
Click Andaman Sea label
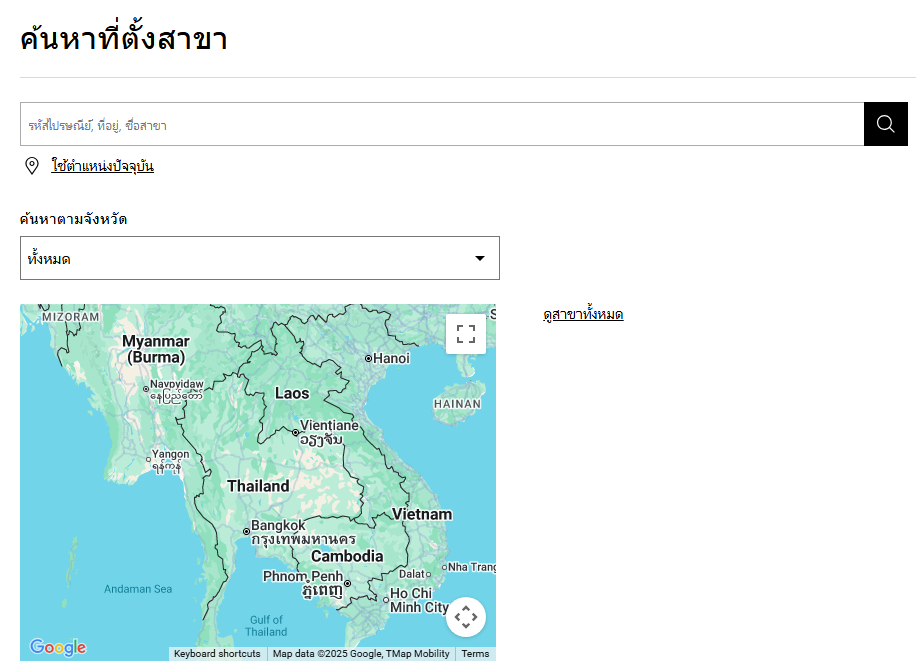pyautogui.click(x=138, y=589)
